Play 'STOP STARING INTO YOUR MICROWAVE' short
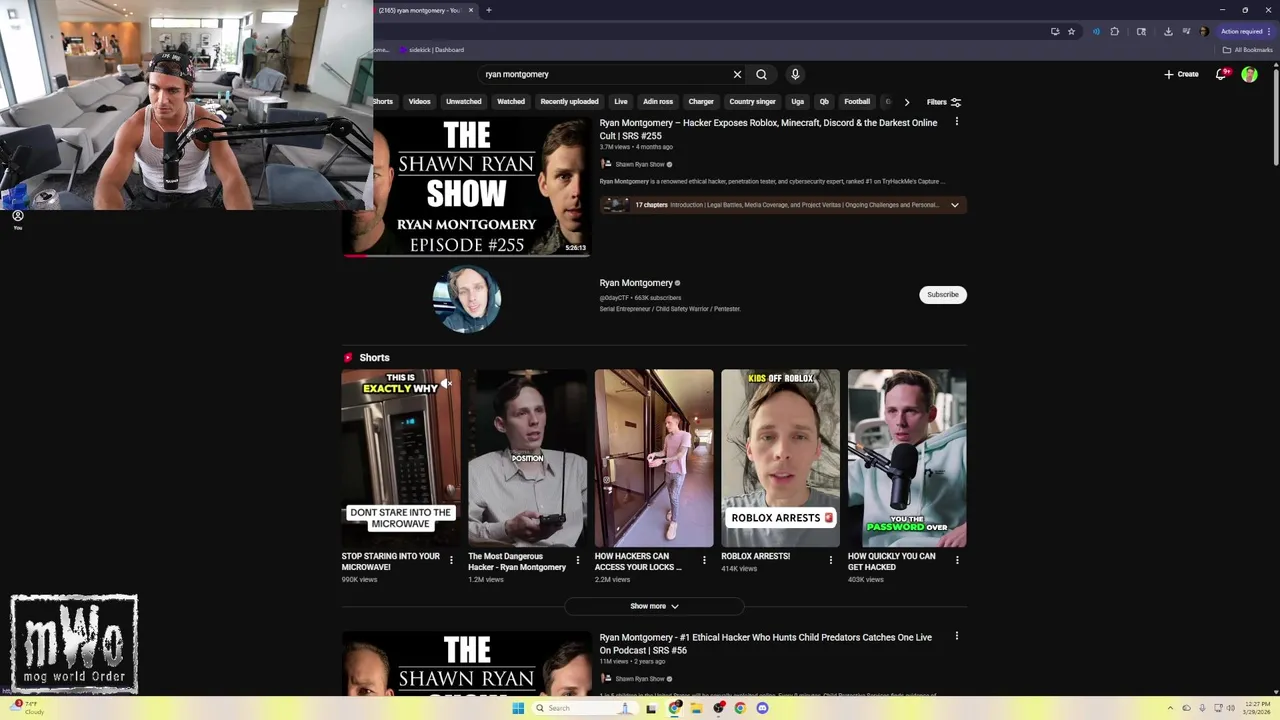Viewport: 1280px width, 720px height. pyautogui.click(x=401, y=458)
